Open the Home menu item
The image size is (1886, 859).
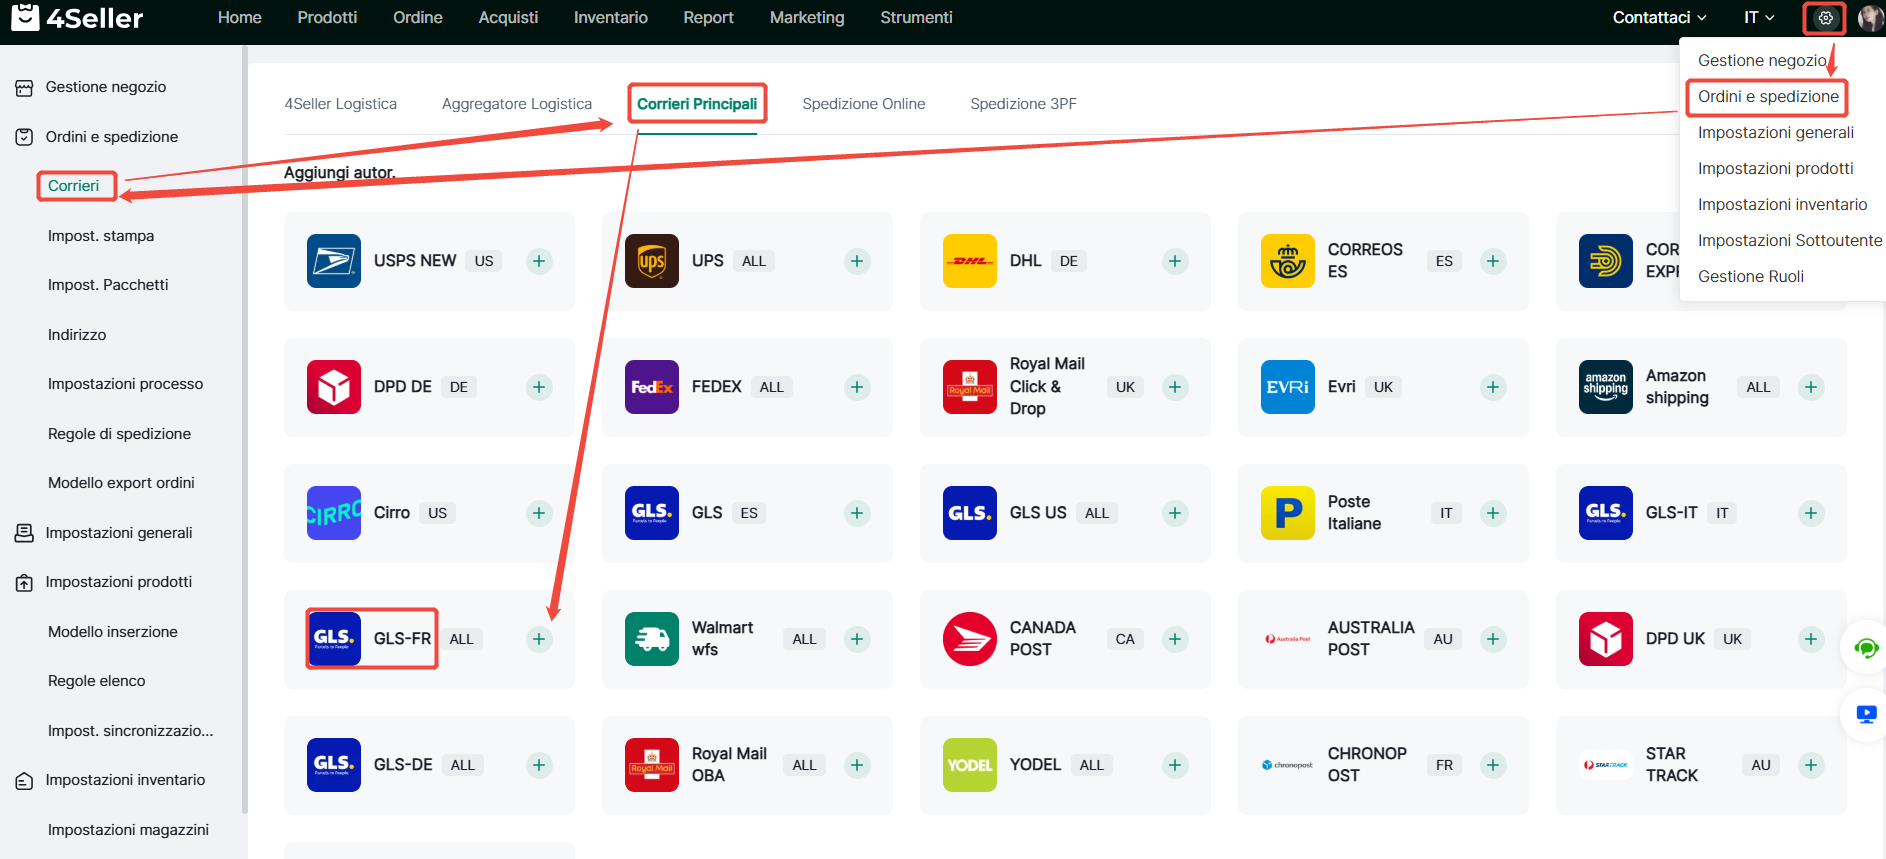240,17
